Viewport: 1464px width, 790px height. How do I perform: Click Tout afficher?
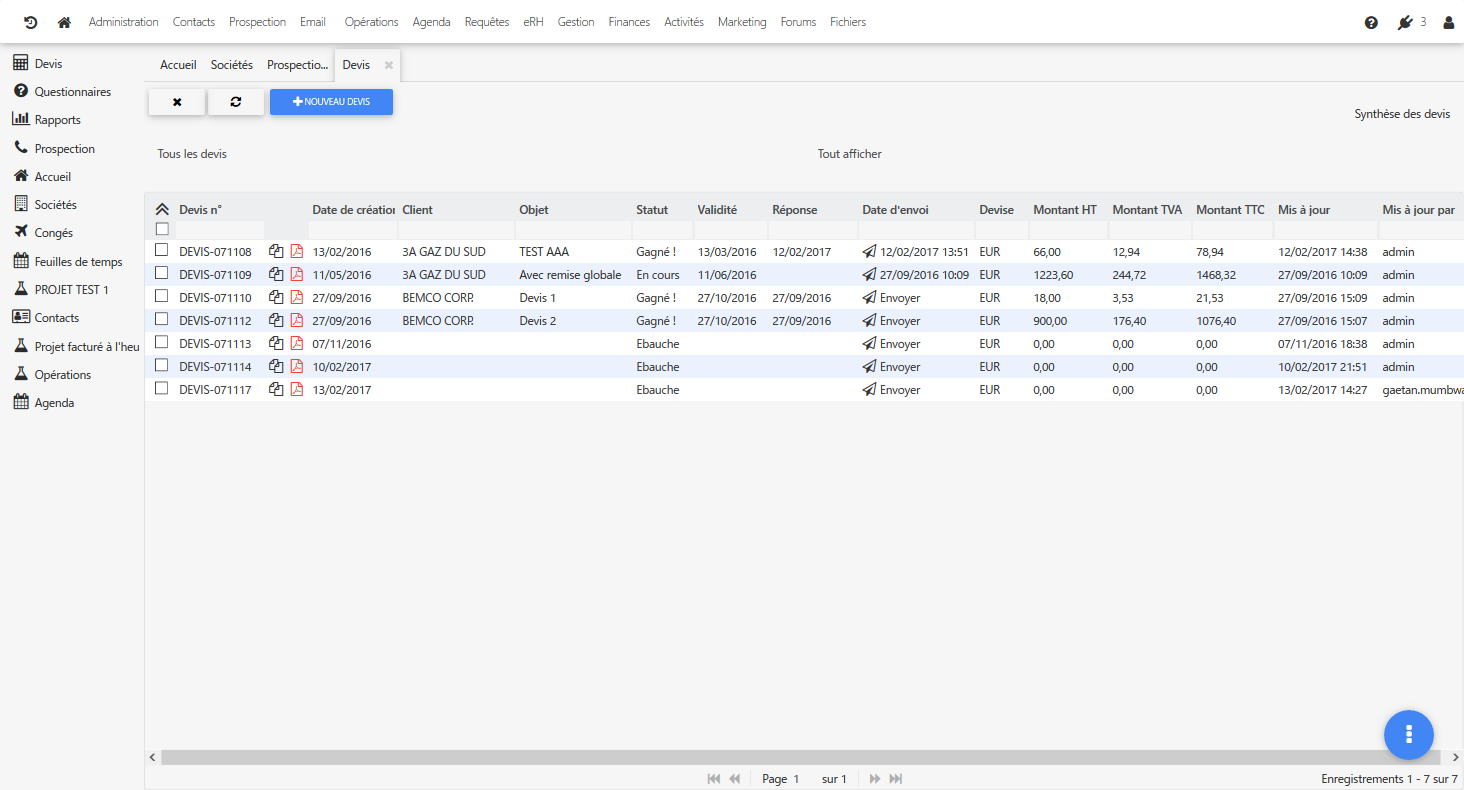coord(850,154)
